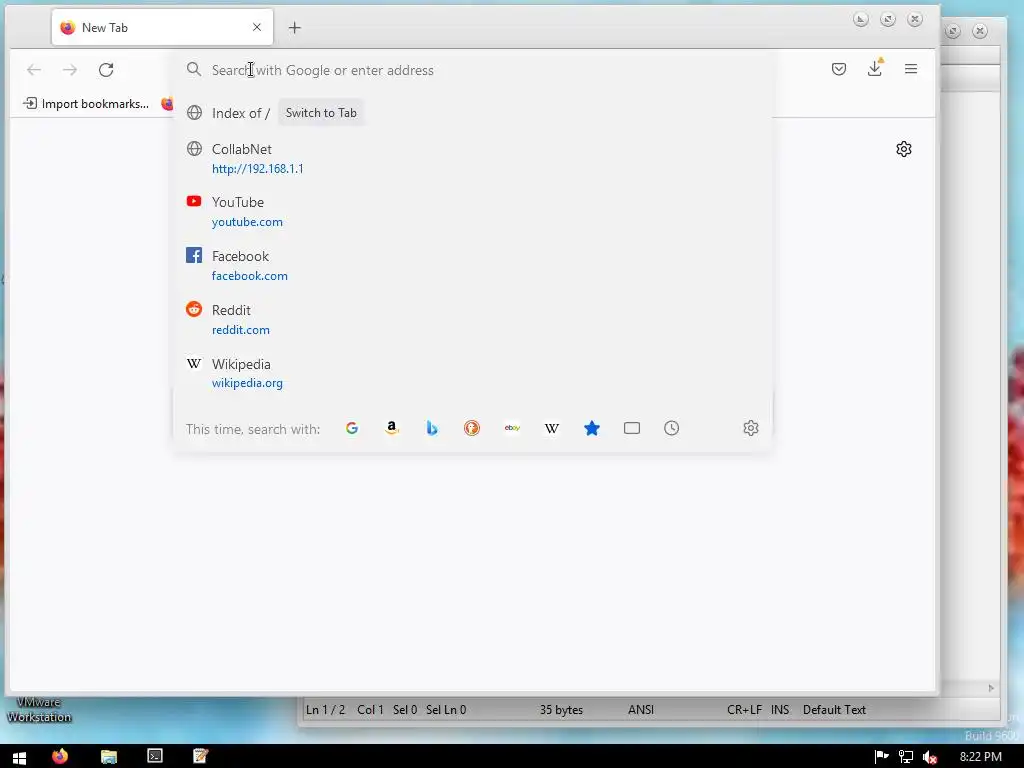Viewport: 1024px width, 768px height.
Task: Search bookmarks using the star icon
Action: 592,428
